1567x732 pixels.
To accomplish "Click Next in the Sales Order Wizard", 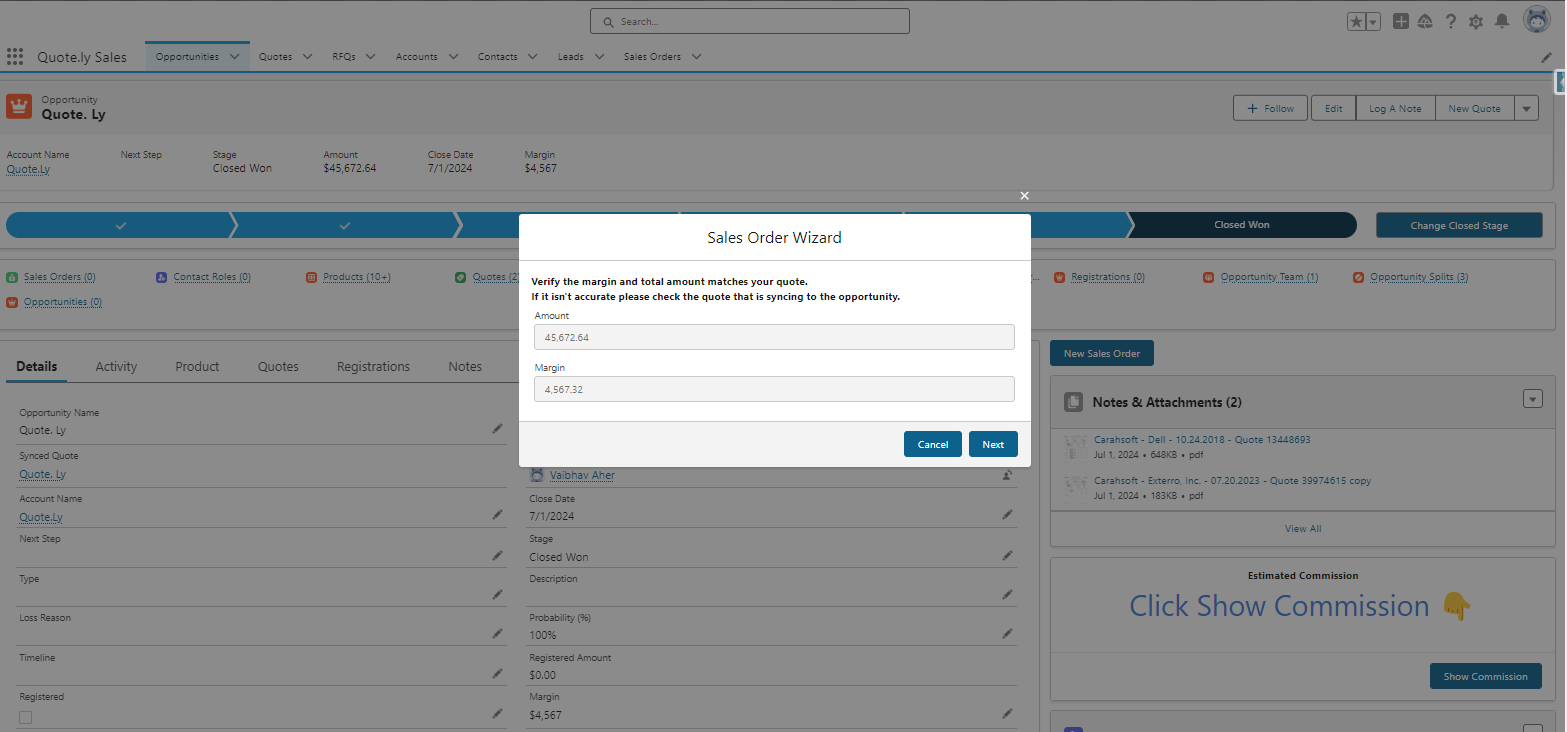I will (x=993, y=444).
